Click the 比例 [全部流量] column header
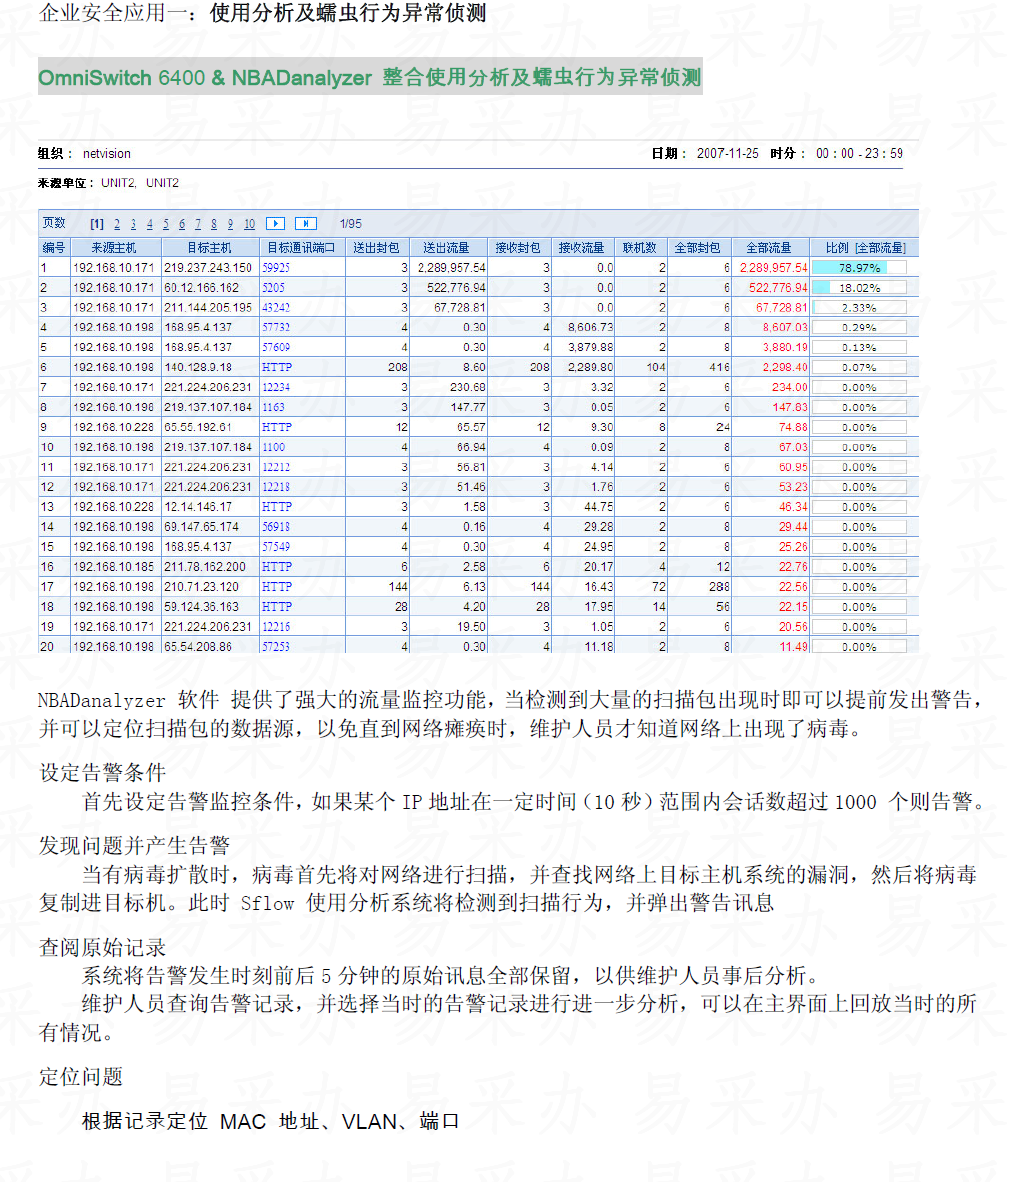 [865, 247]
